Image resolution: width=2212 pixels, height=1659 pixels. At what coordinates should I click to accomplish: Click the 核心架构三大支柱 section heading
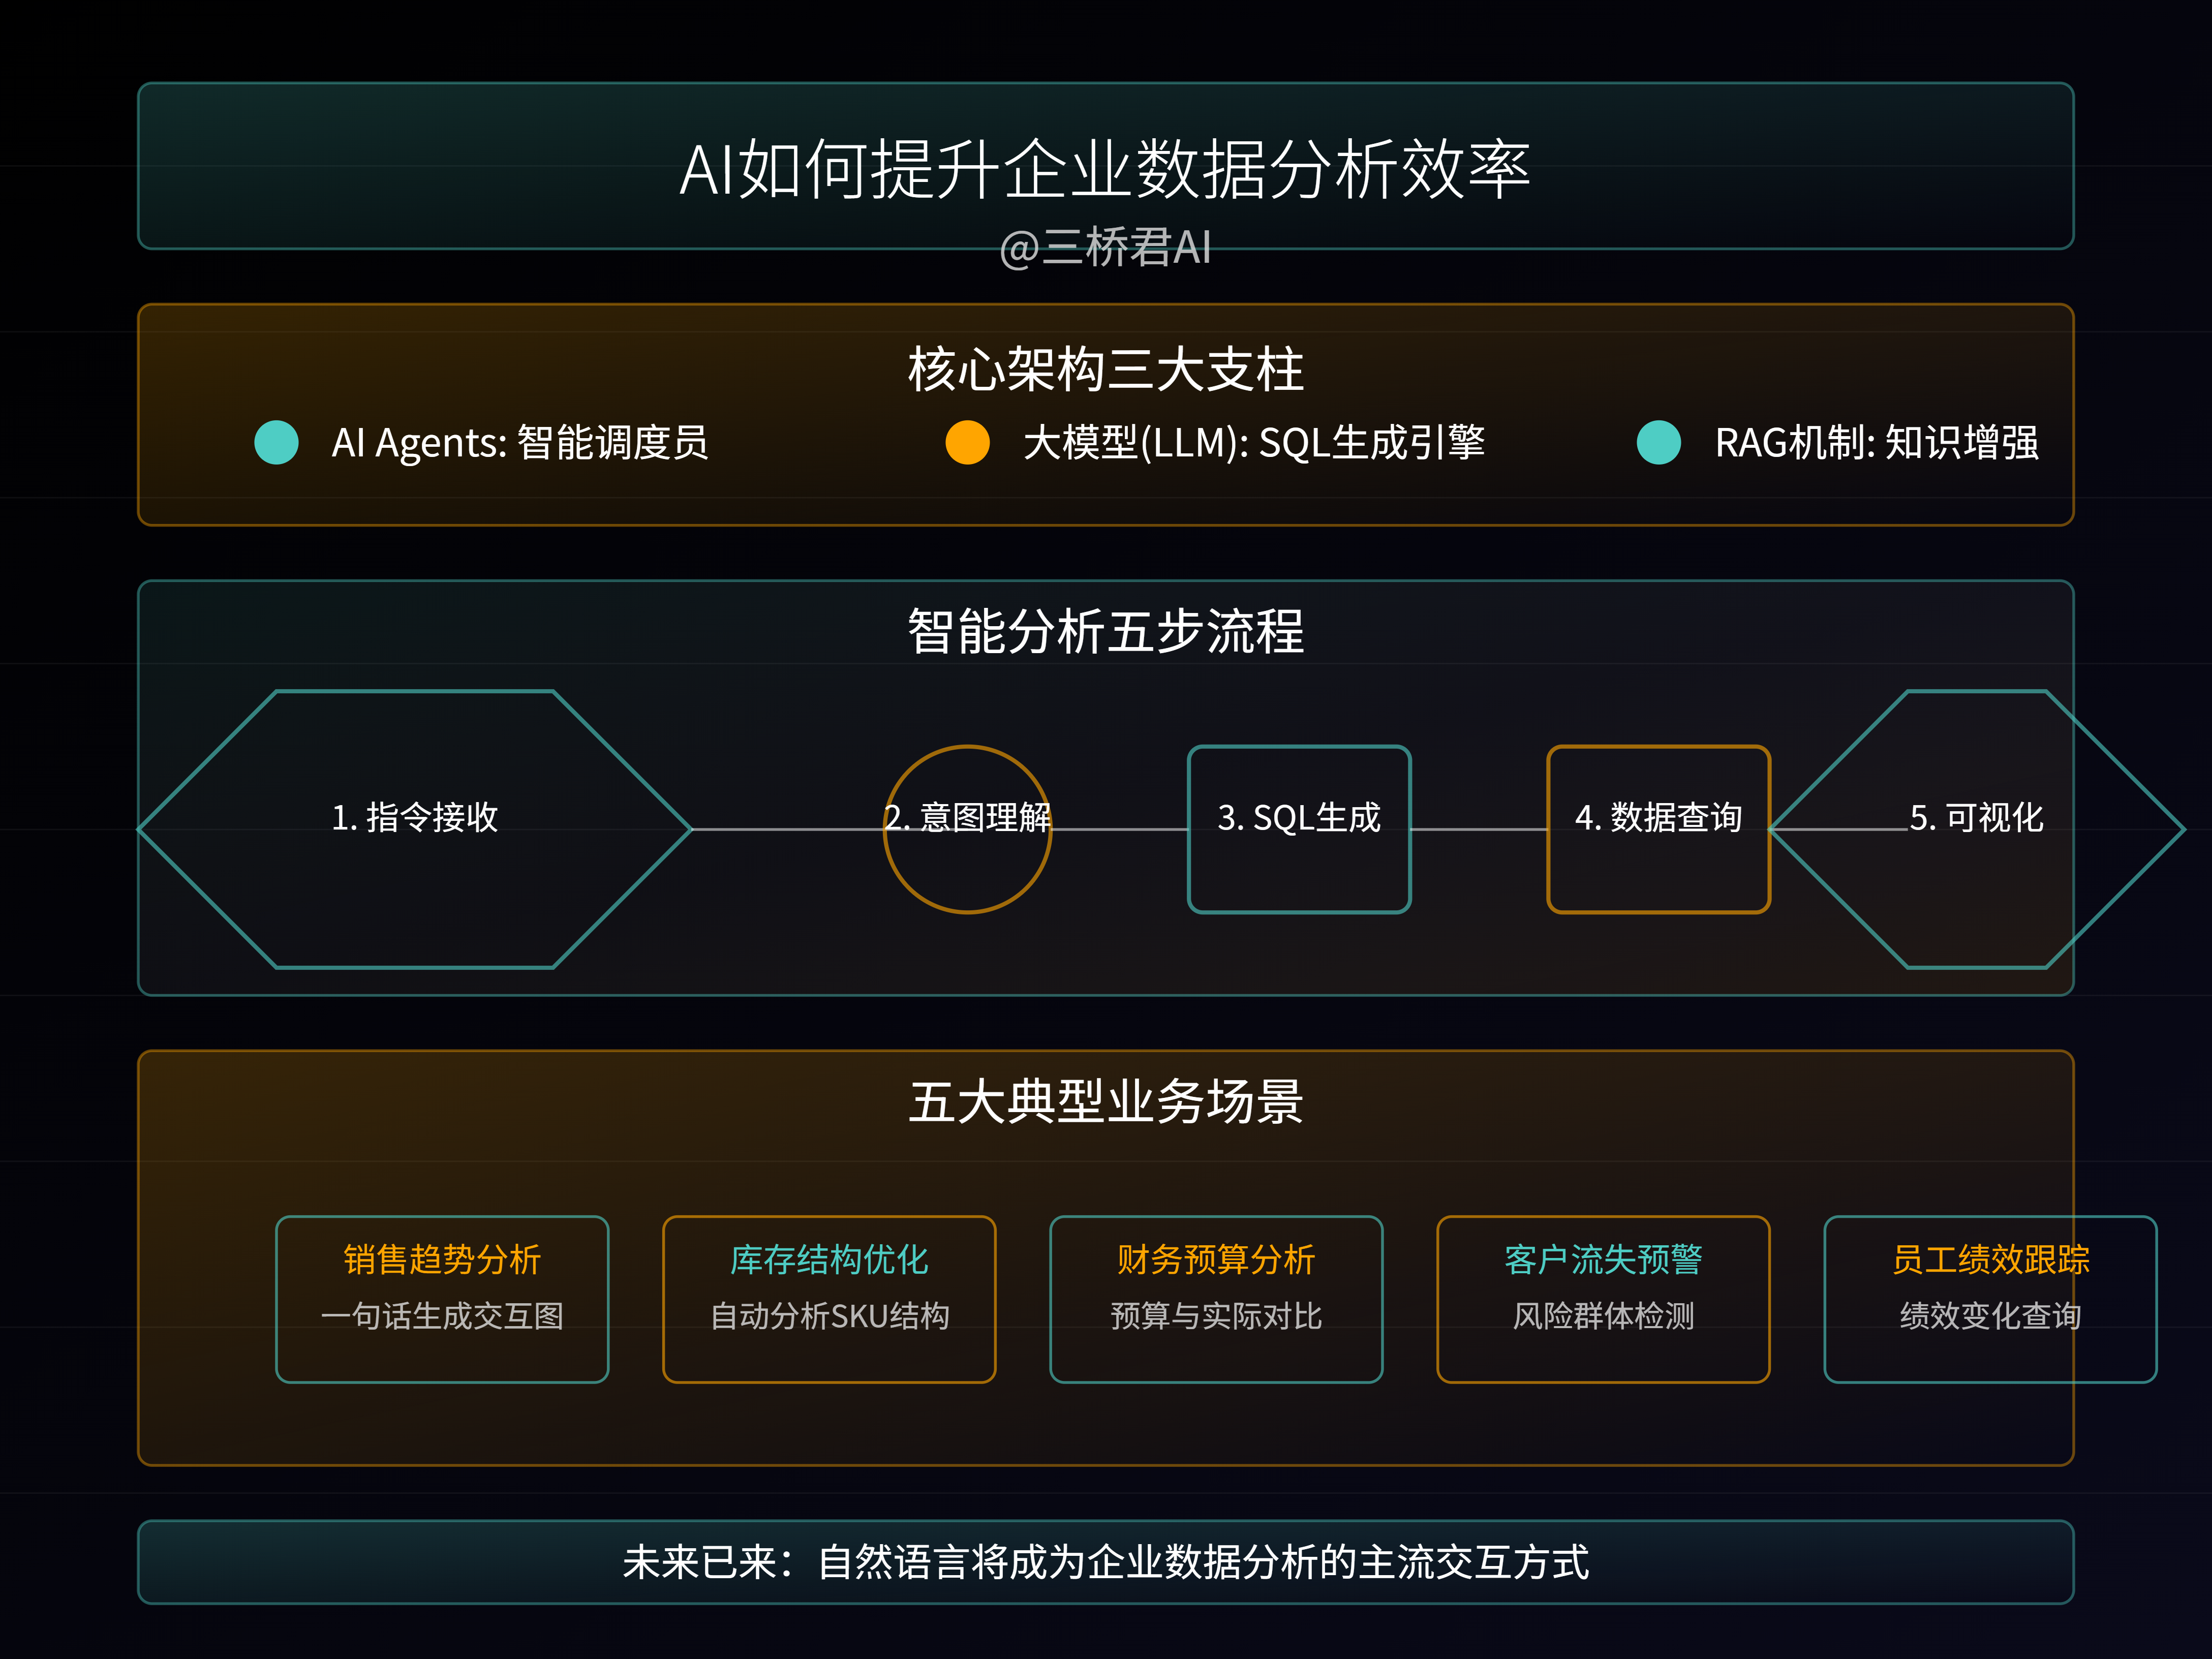pos(1105,369)
